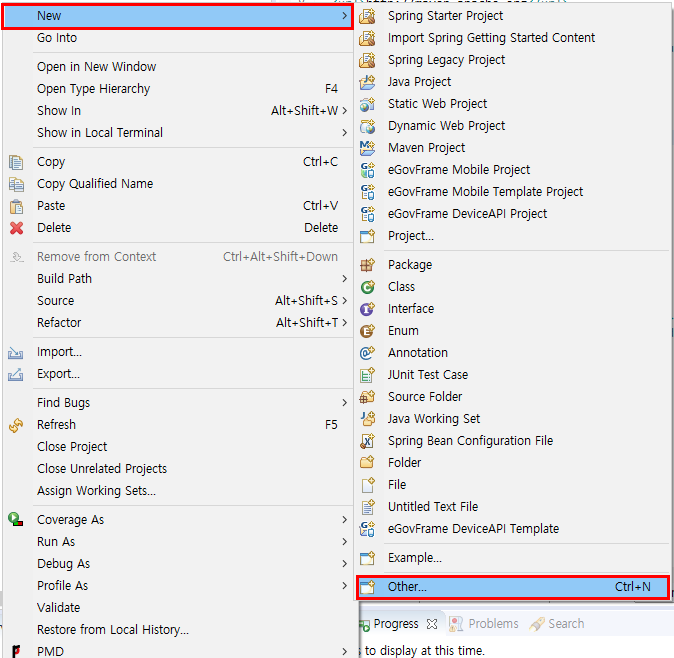Screen dimensions: 674x658
Task: Click the brown Enum icon
Action: (x=367, y=331)
